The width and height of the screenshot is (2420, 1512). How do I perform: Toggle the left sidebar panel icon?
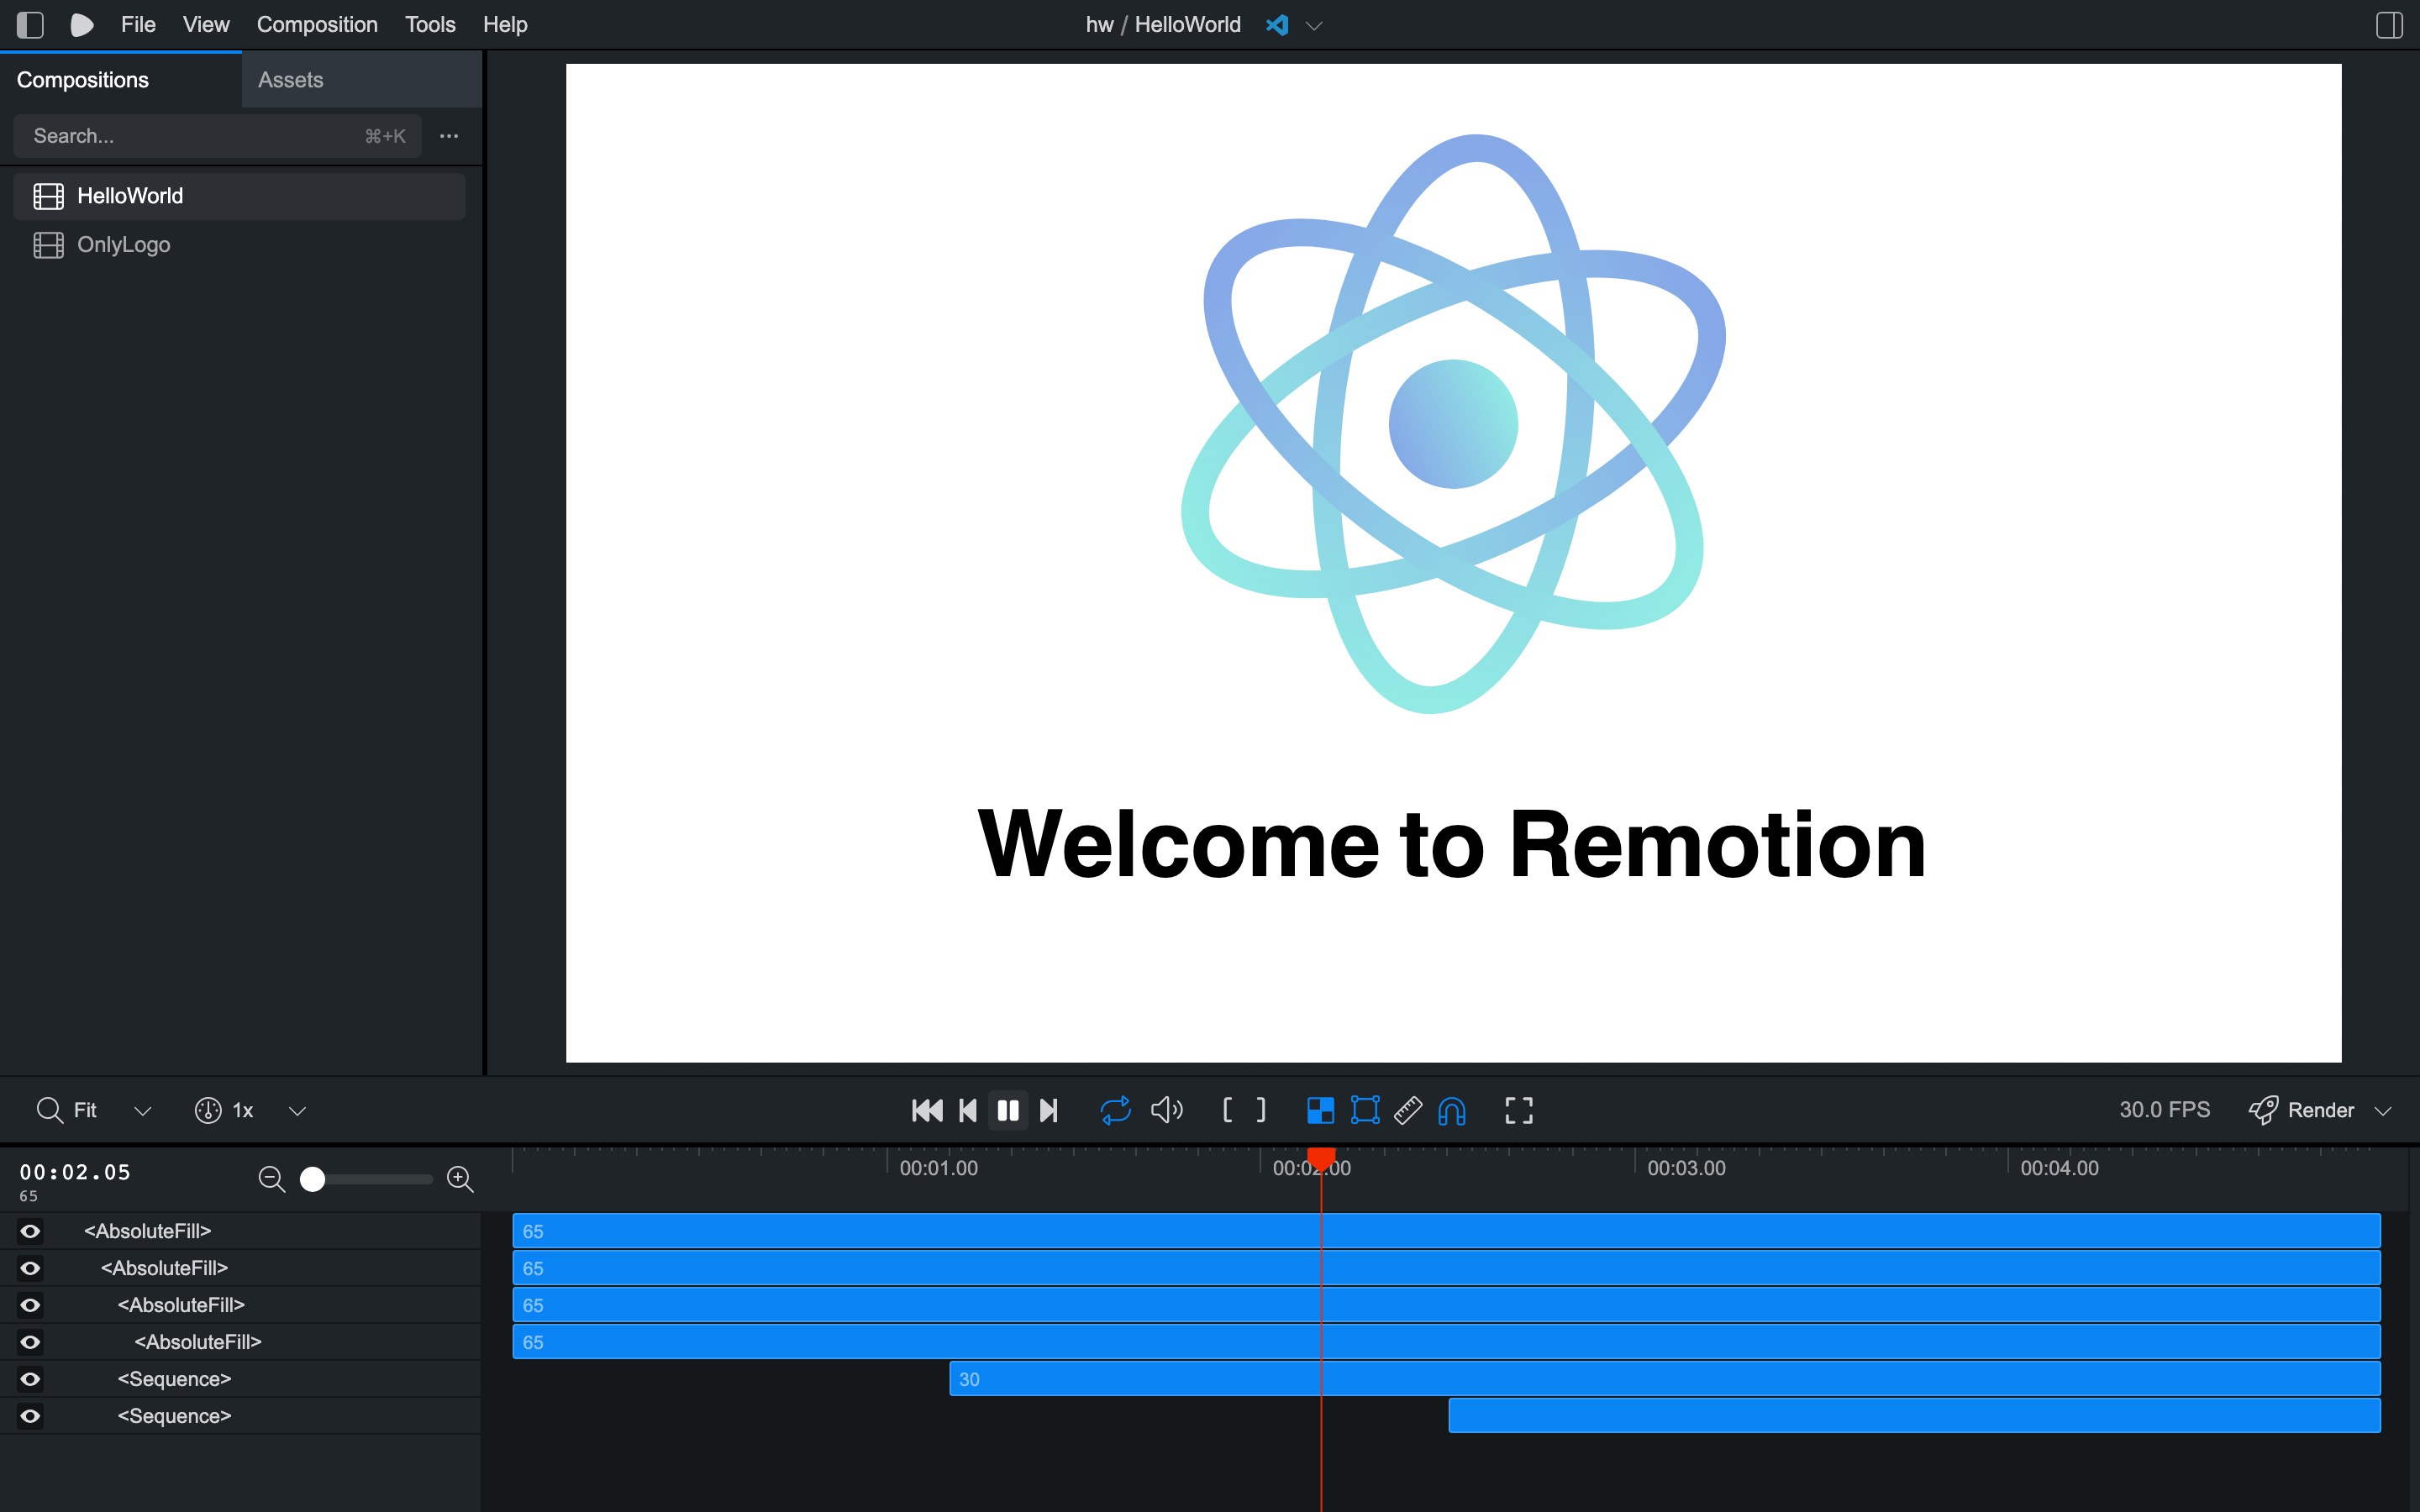click(30, 25)
